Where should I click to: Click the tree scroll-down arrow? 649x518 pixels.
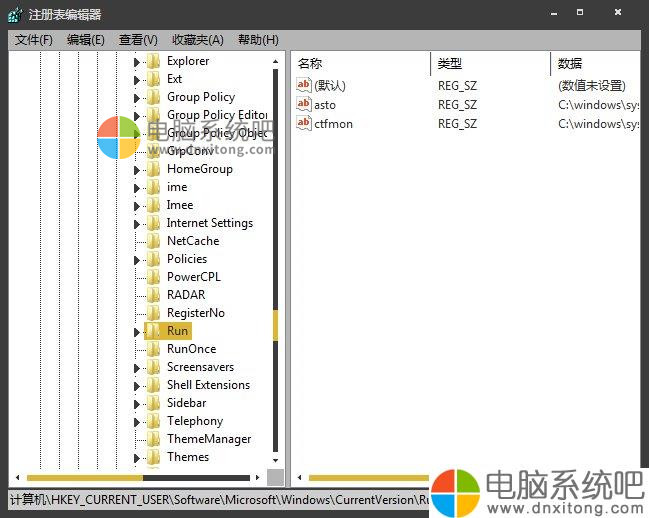click(275, 460)
